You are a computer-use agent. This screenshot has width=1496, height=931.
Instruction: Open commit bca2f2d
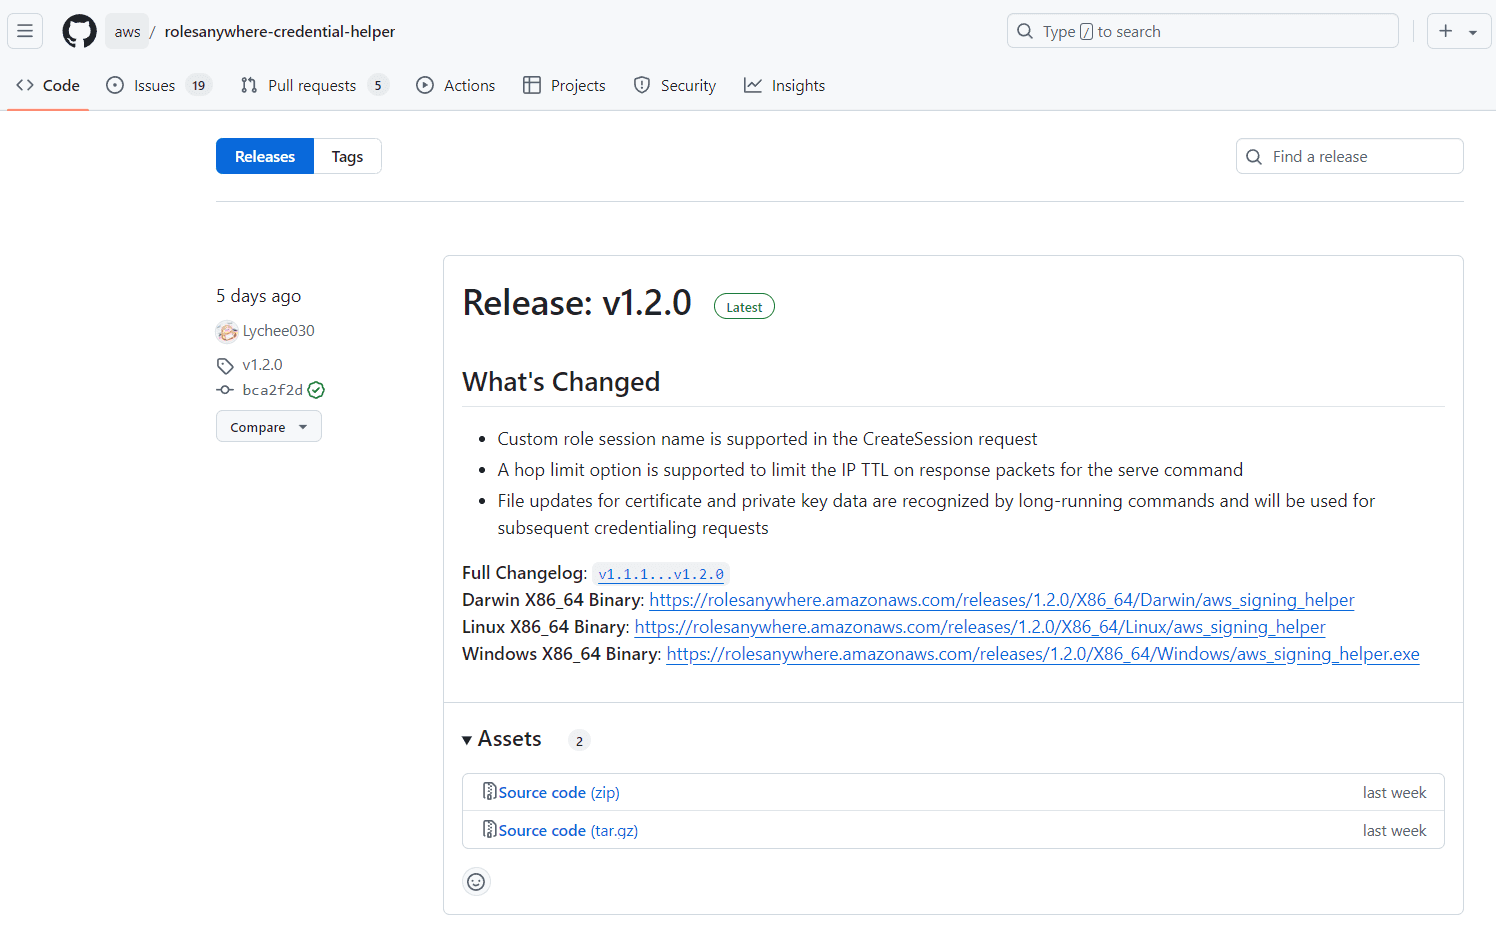[272, 390]
